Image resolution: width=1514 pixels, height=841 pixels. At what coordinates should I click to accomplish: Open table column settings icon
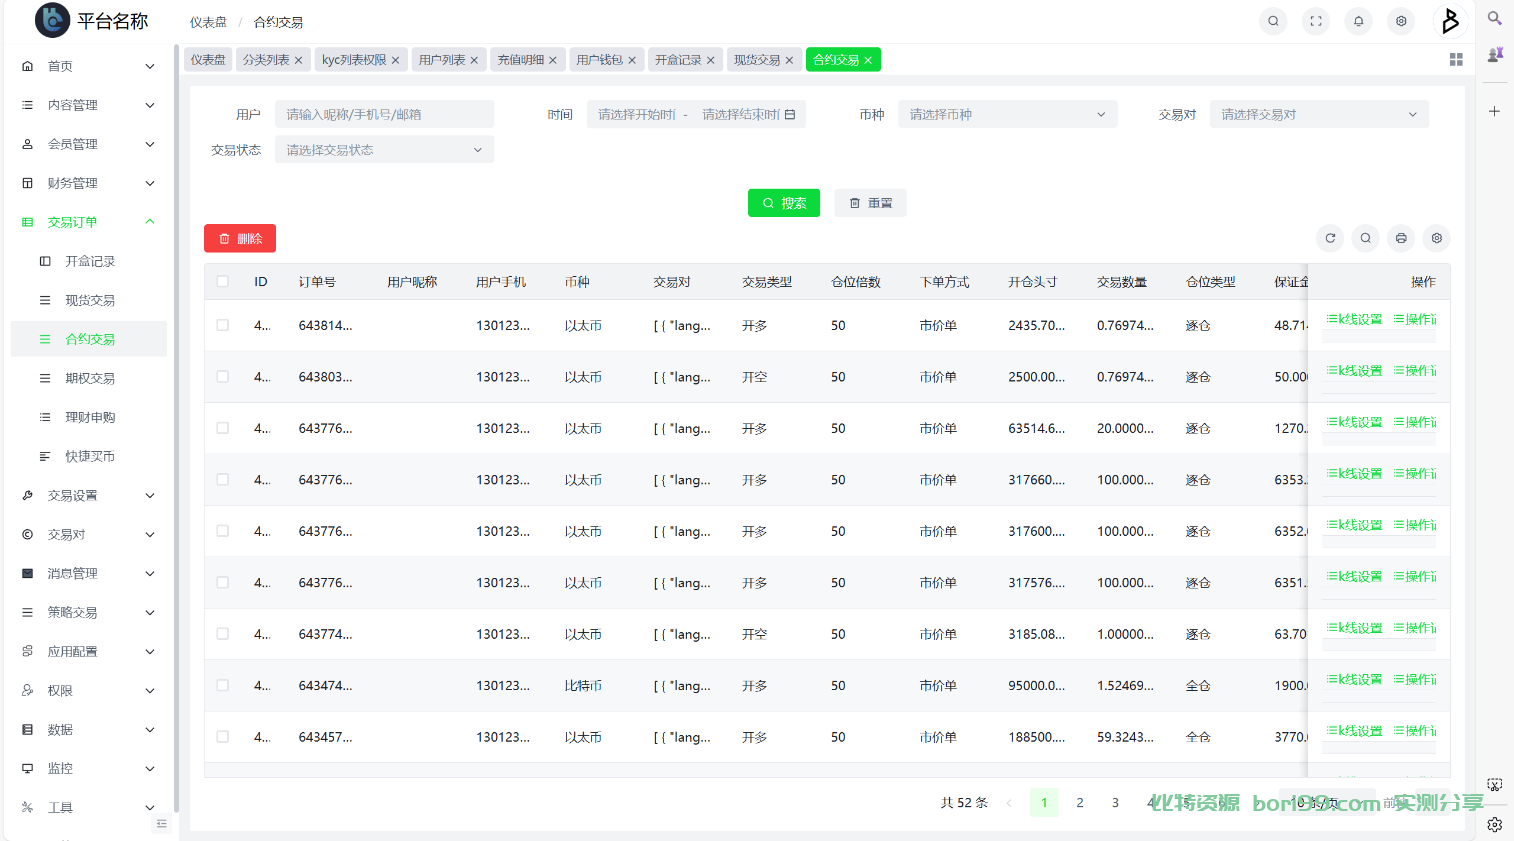[x=1437, y=238]
